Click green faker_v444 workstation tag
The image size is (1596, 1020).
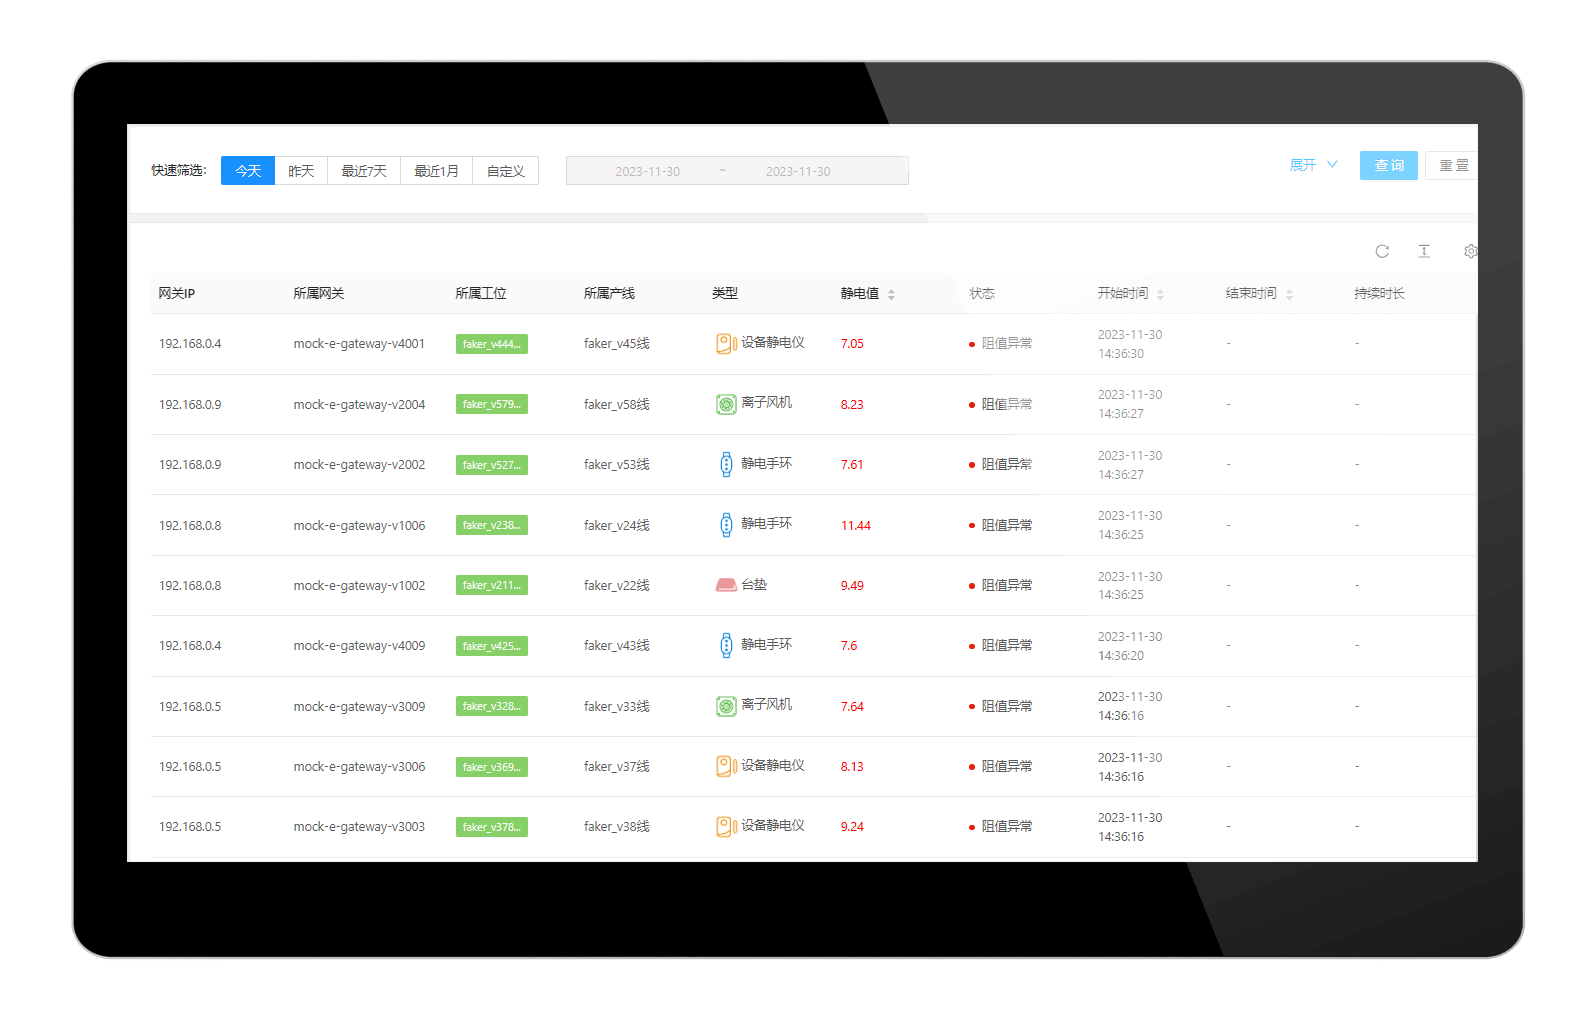(x=491, y=344)
